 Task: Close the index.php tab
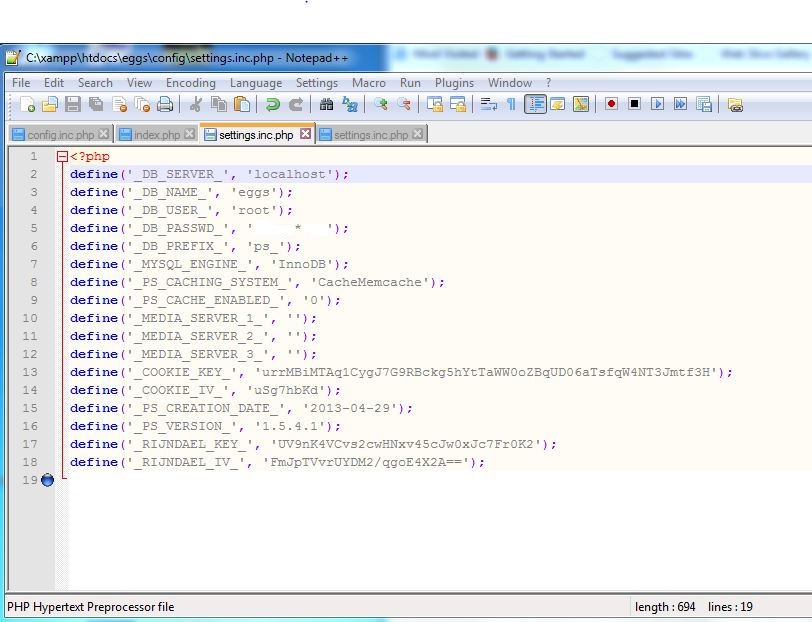point(190,134)
